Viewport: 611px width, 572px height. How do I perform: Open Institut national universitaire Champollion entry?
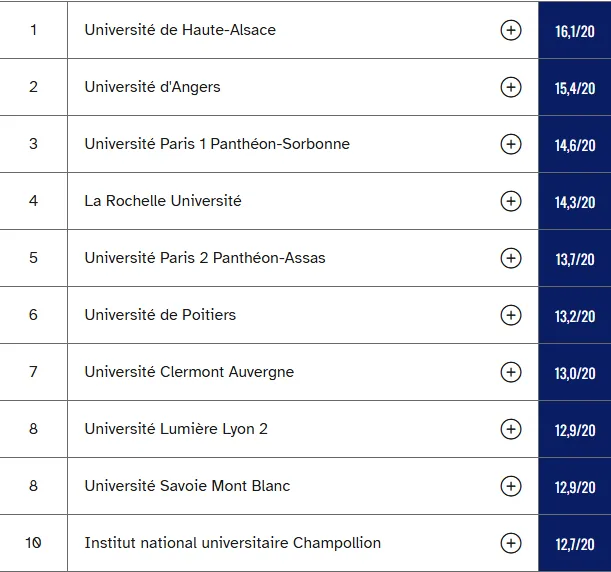click(233, 543)
